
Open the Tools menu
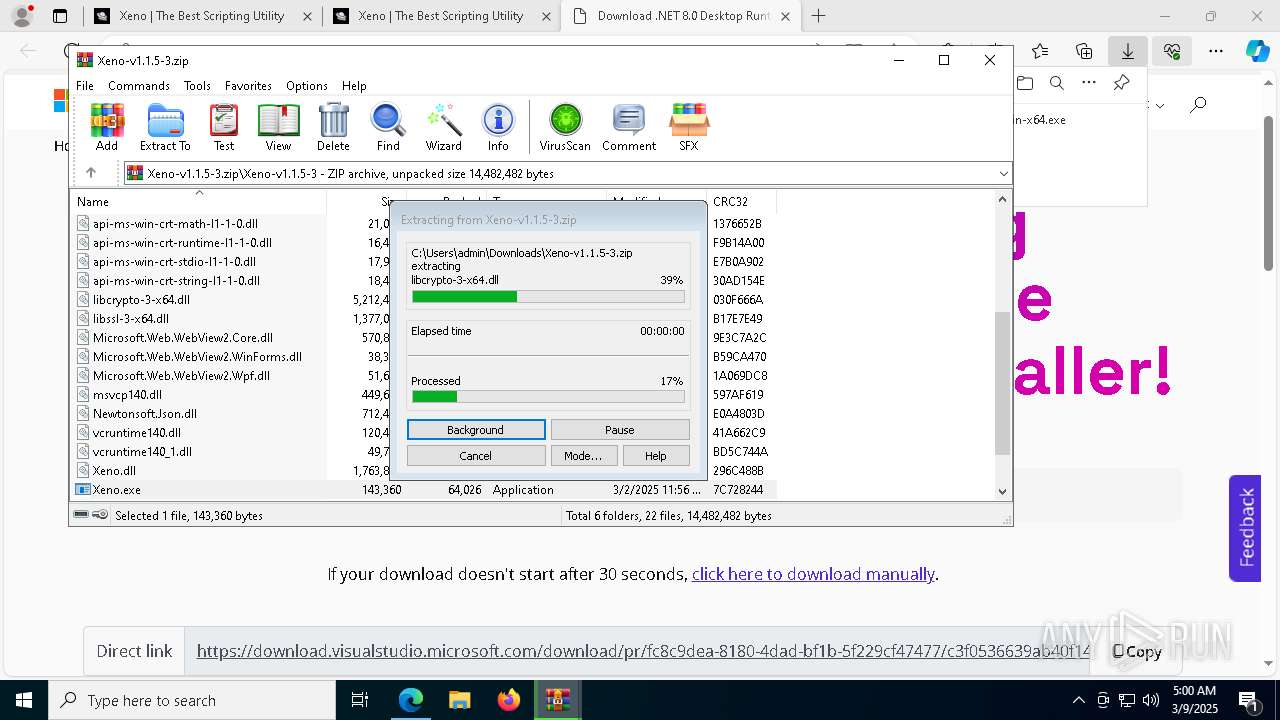click(197, 86)
